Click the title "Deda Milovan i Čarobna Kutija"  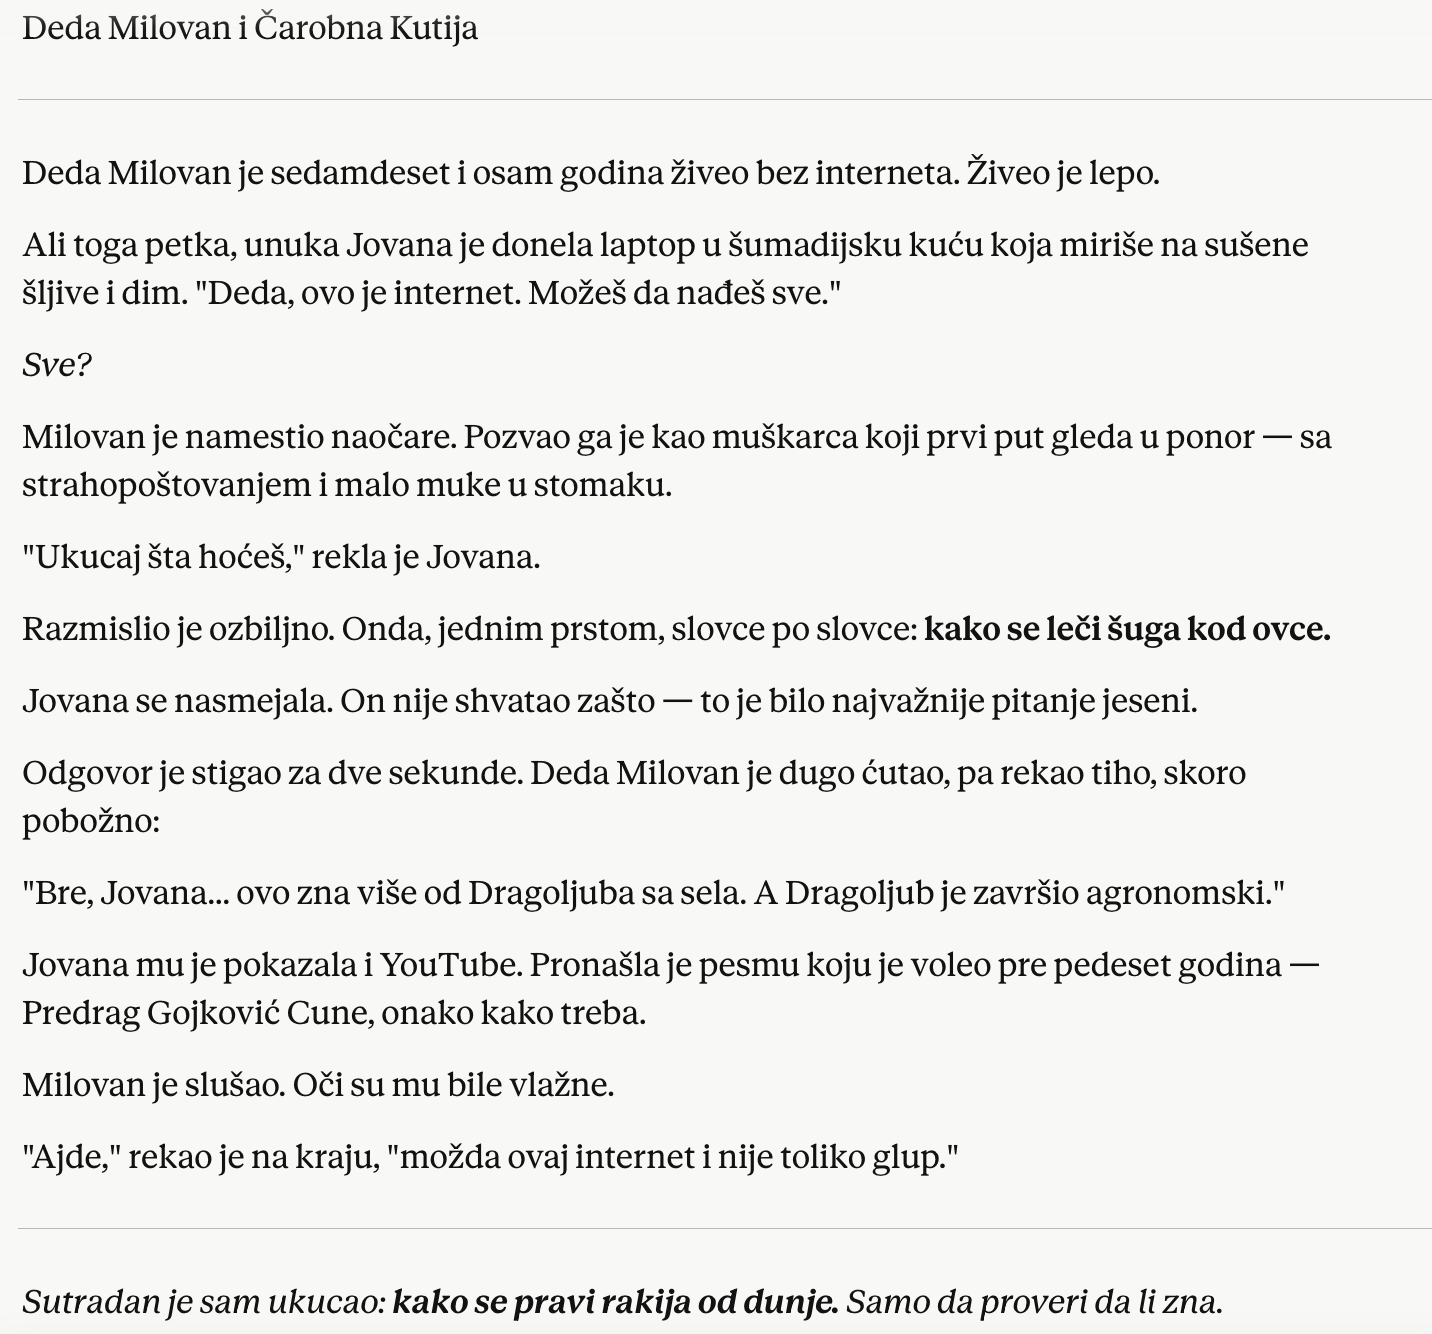[250, 28]
